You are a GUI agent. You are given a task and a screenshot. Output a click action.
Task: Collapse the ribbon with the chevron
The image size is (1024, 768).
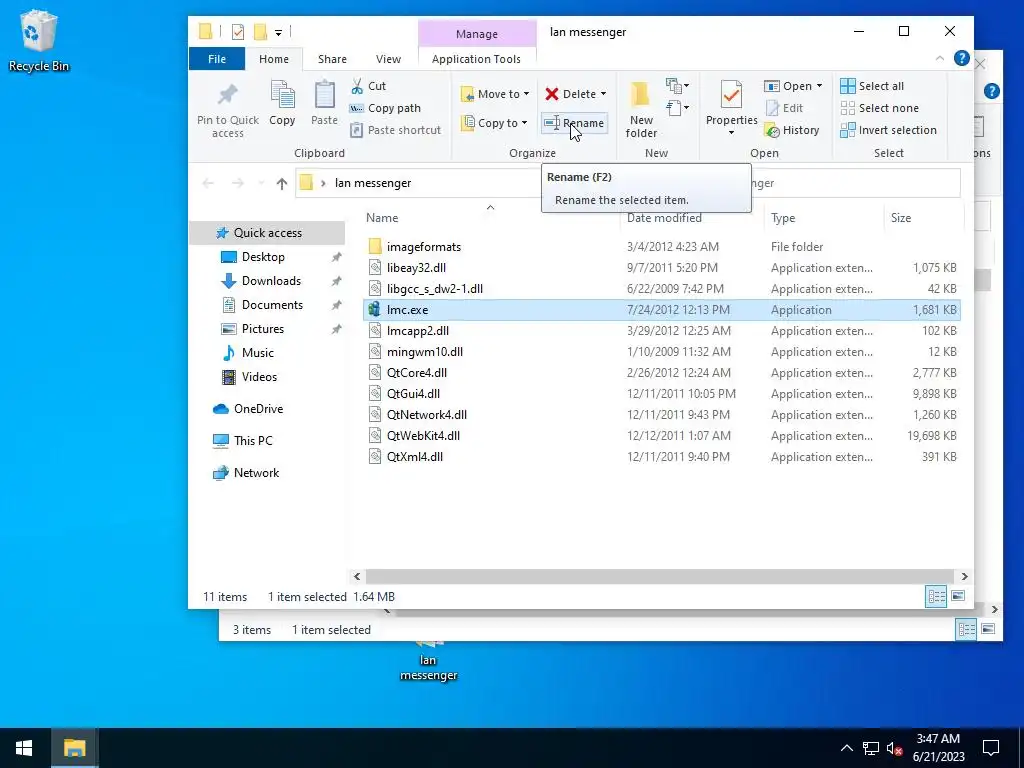tap(940, 58)
